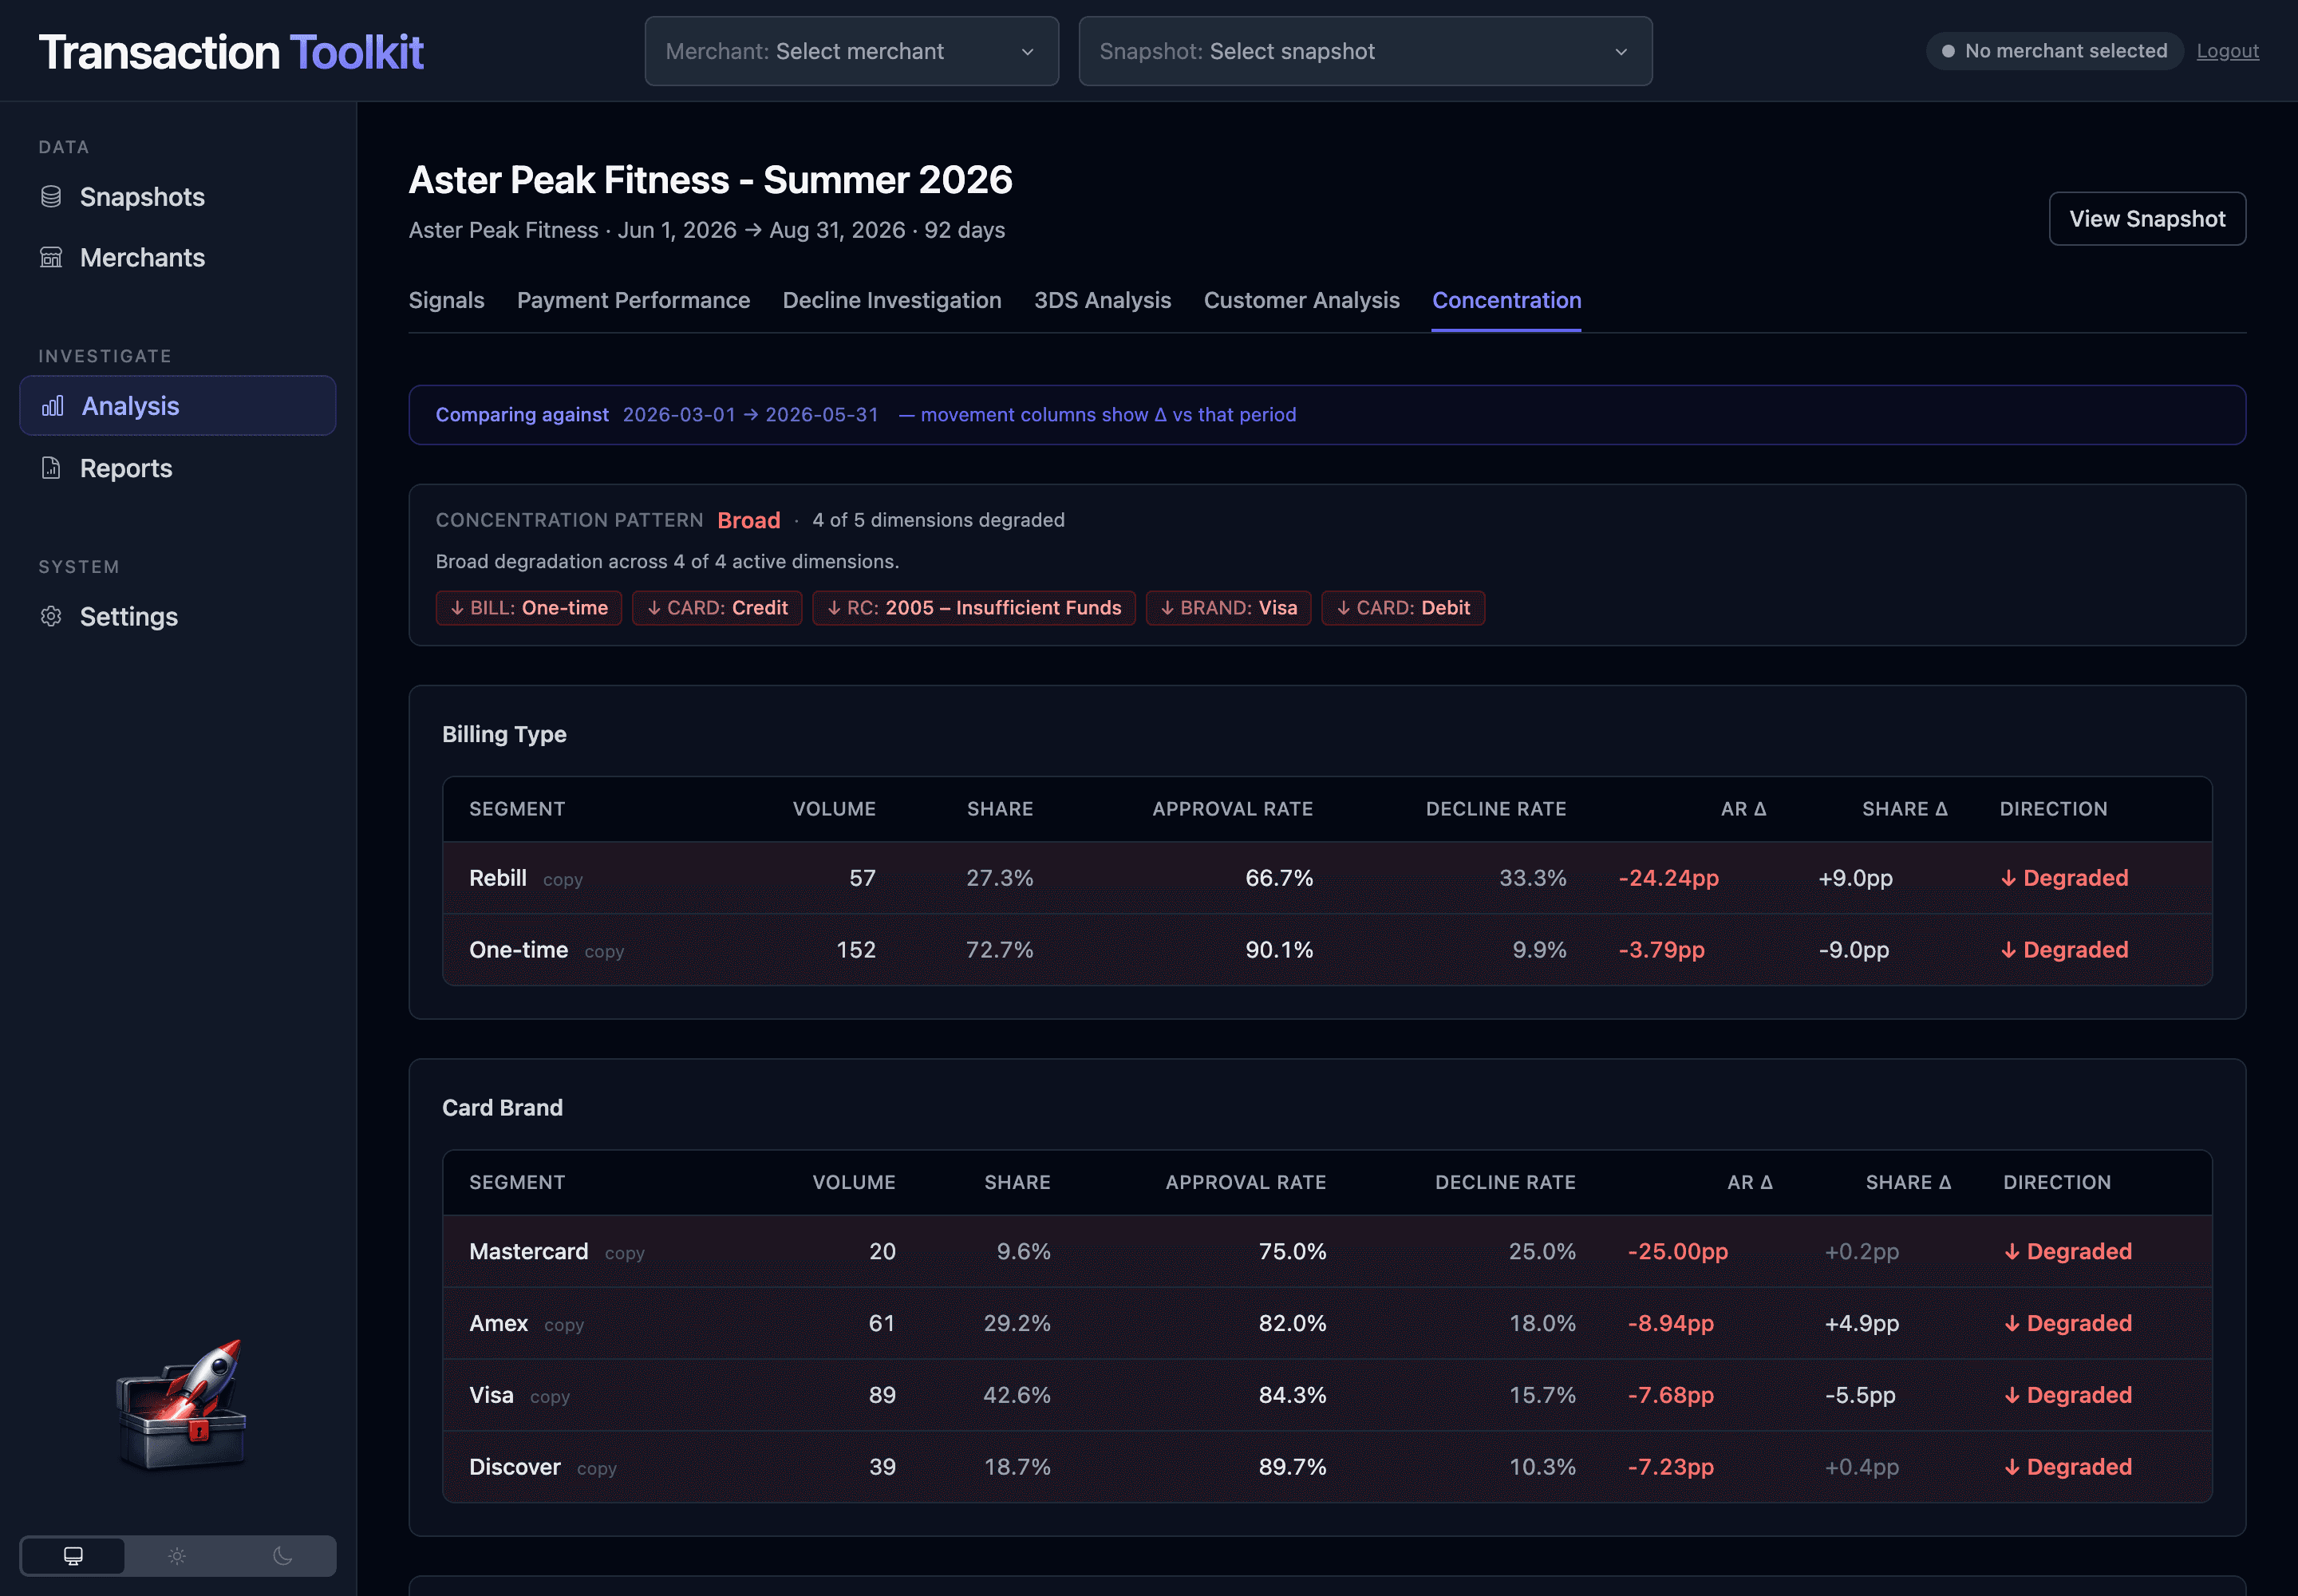
Task: Switch to Decline Investigation tab
Action: [x=892, y=300]
